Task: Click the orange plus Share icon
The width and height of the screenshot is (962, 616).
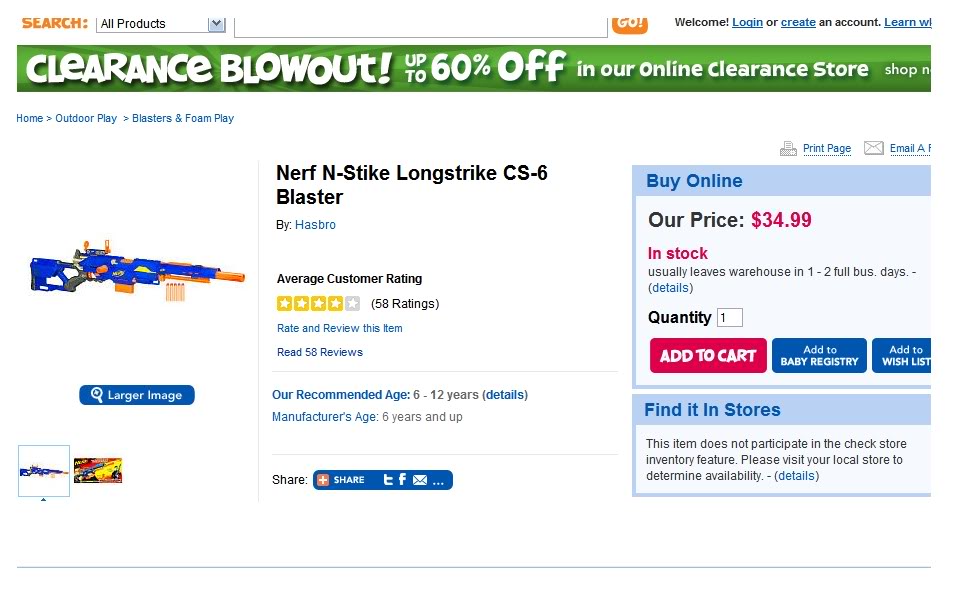Action: 323,480
